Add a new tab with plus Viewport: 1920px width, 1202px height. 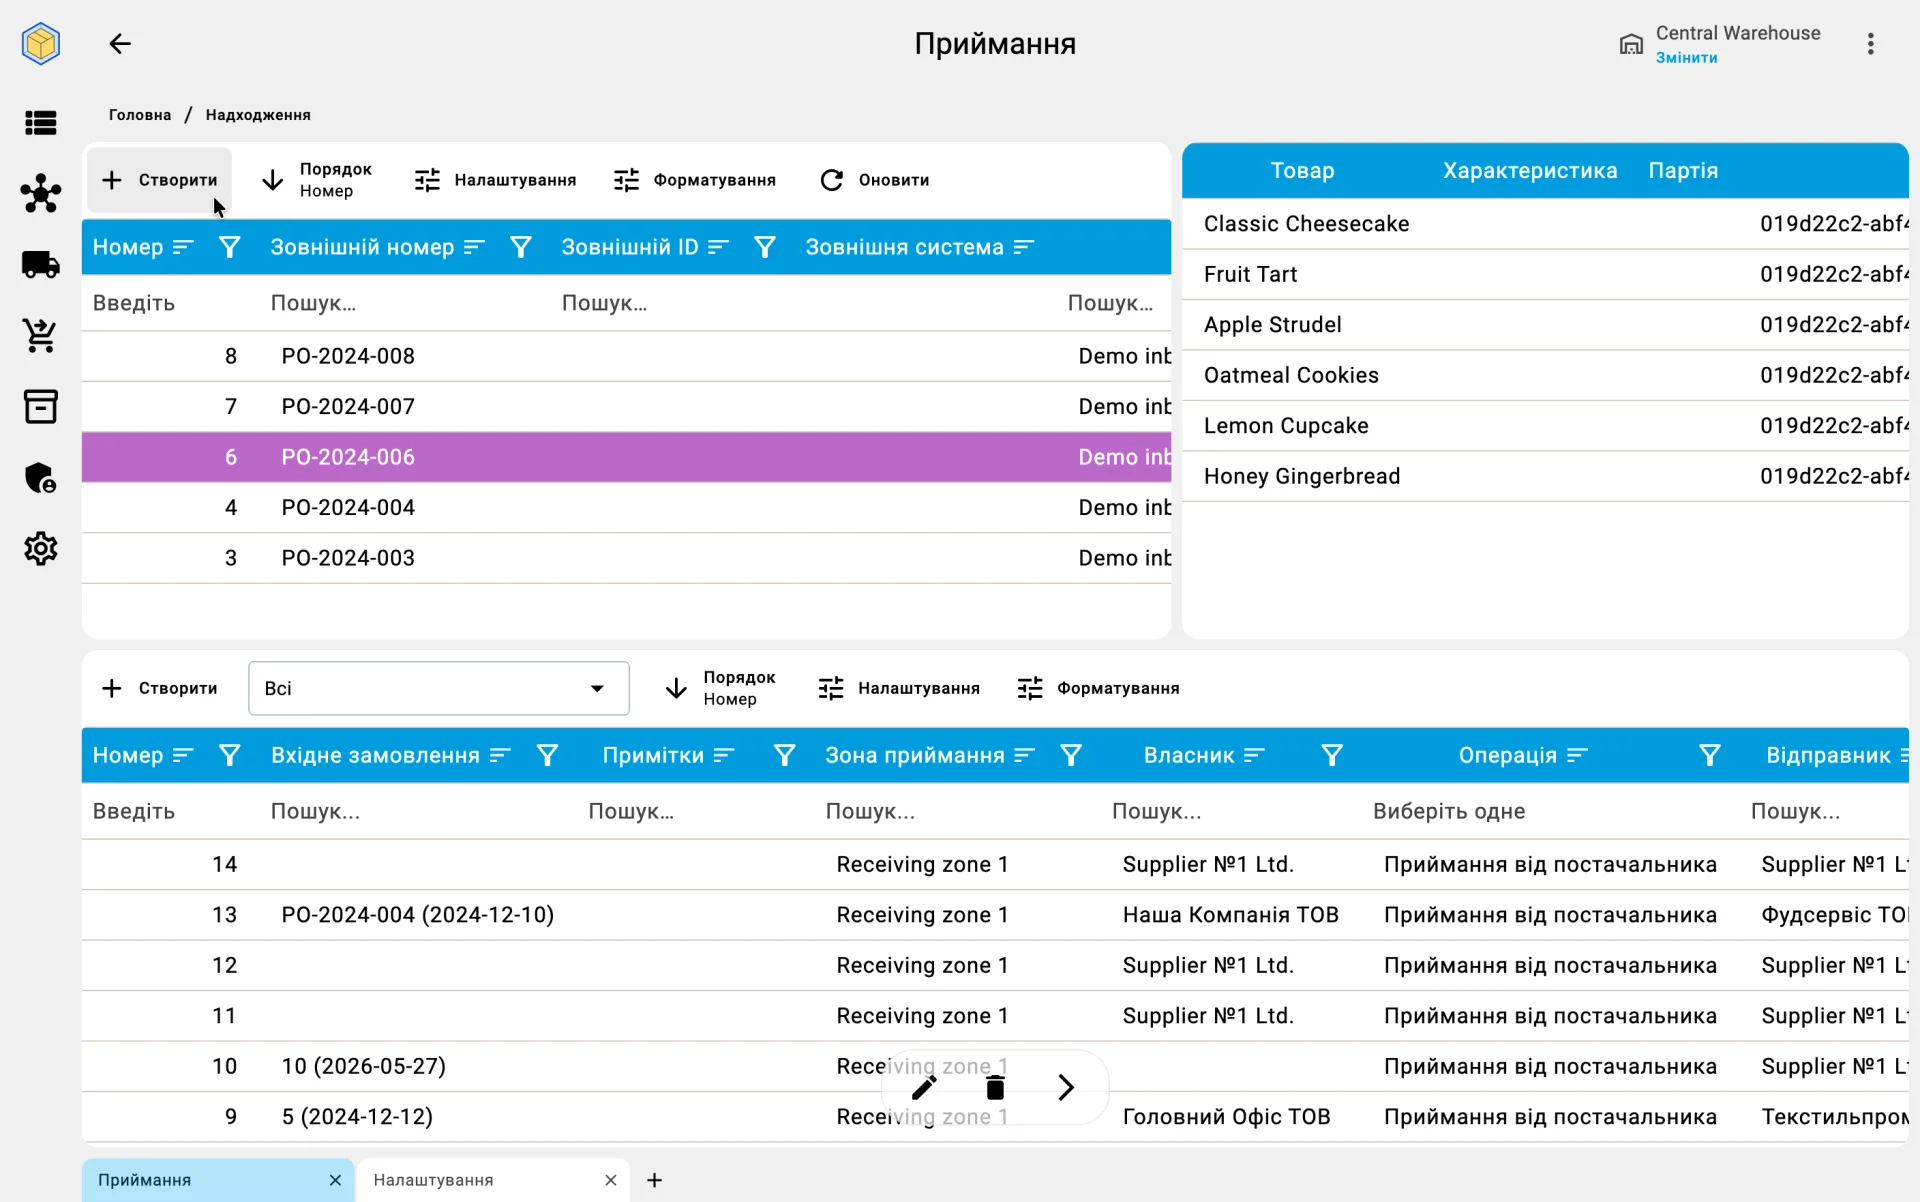654,1180
